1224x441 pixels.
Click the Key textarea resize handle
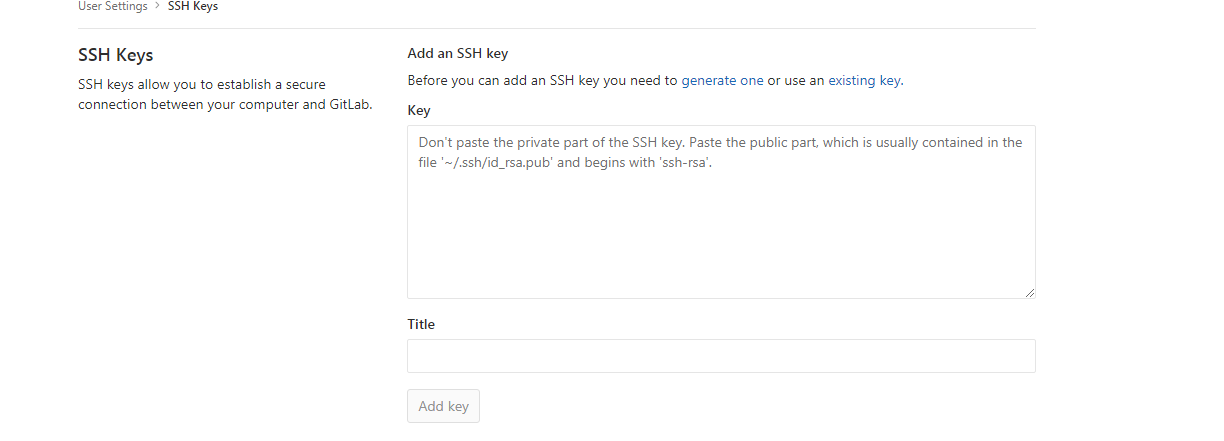click(x=1029, y=292)
